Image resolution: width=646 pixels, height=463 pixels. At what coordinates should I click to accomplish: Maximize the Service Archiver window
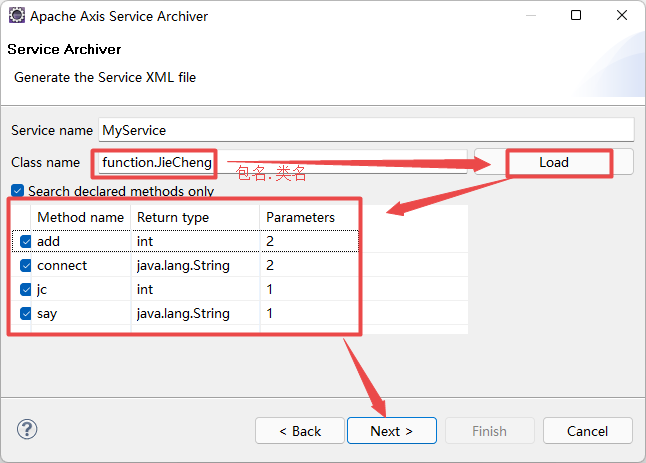pyautogui.click(x=576, y=15)
